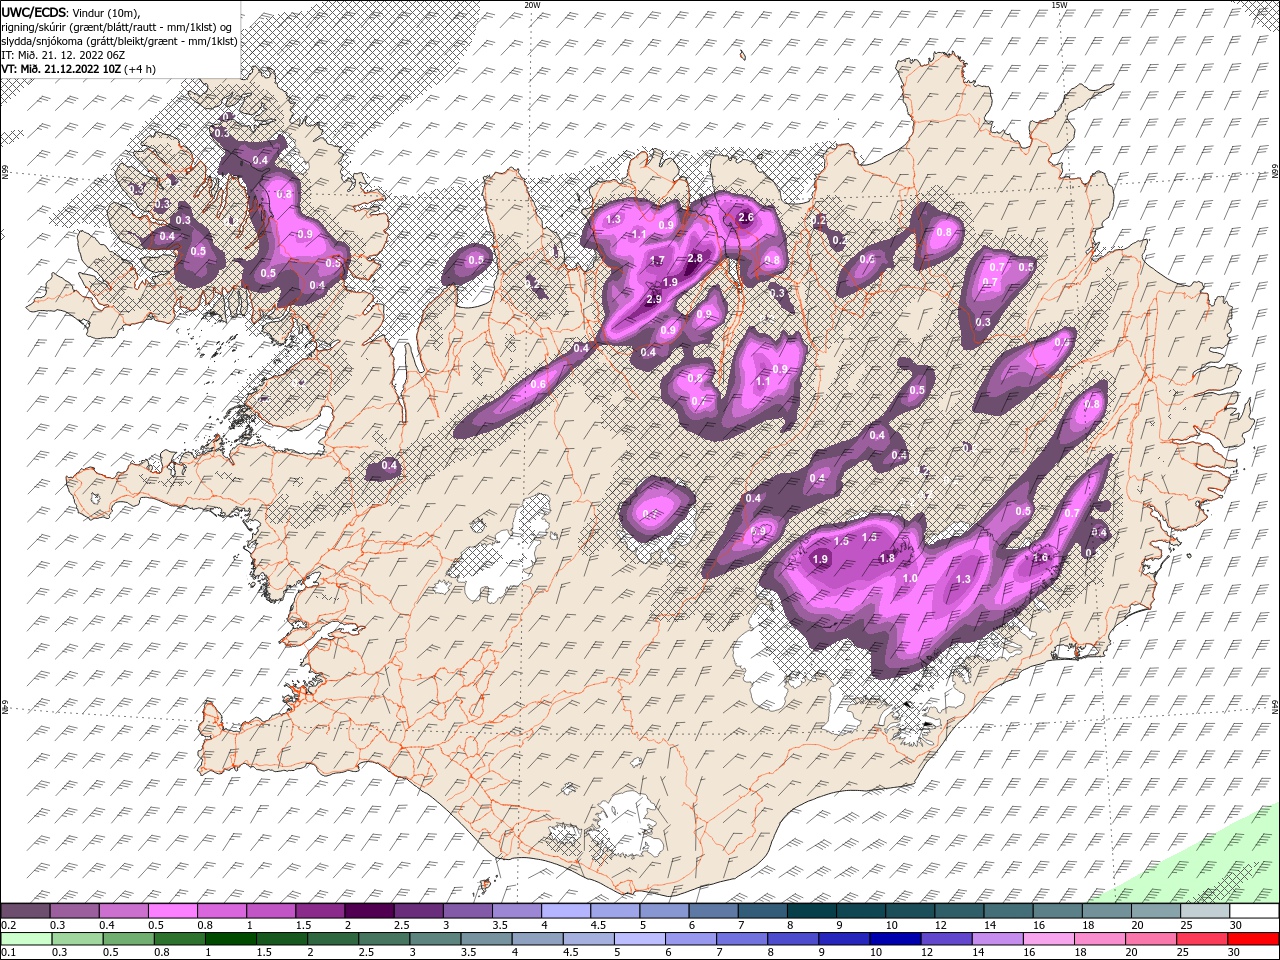Click the '1.7' snowfall value on map
Image resolution: width=1280 pixels, height=960 pixels.
pos(657,260)
